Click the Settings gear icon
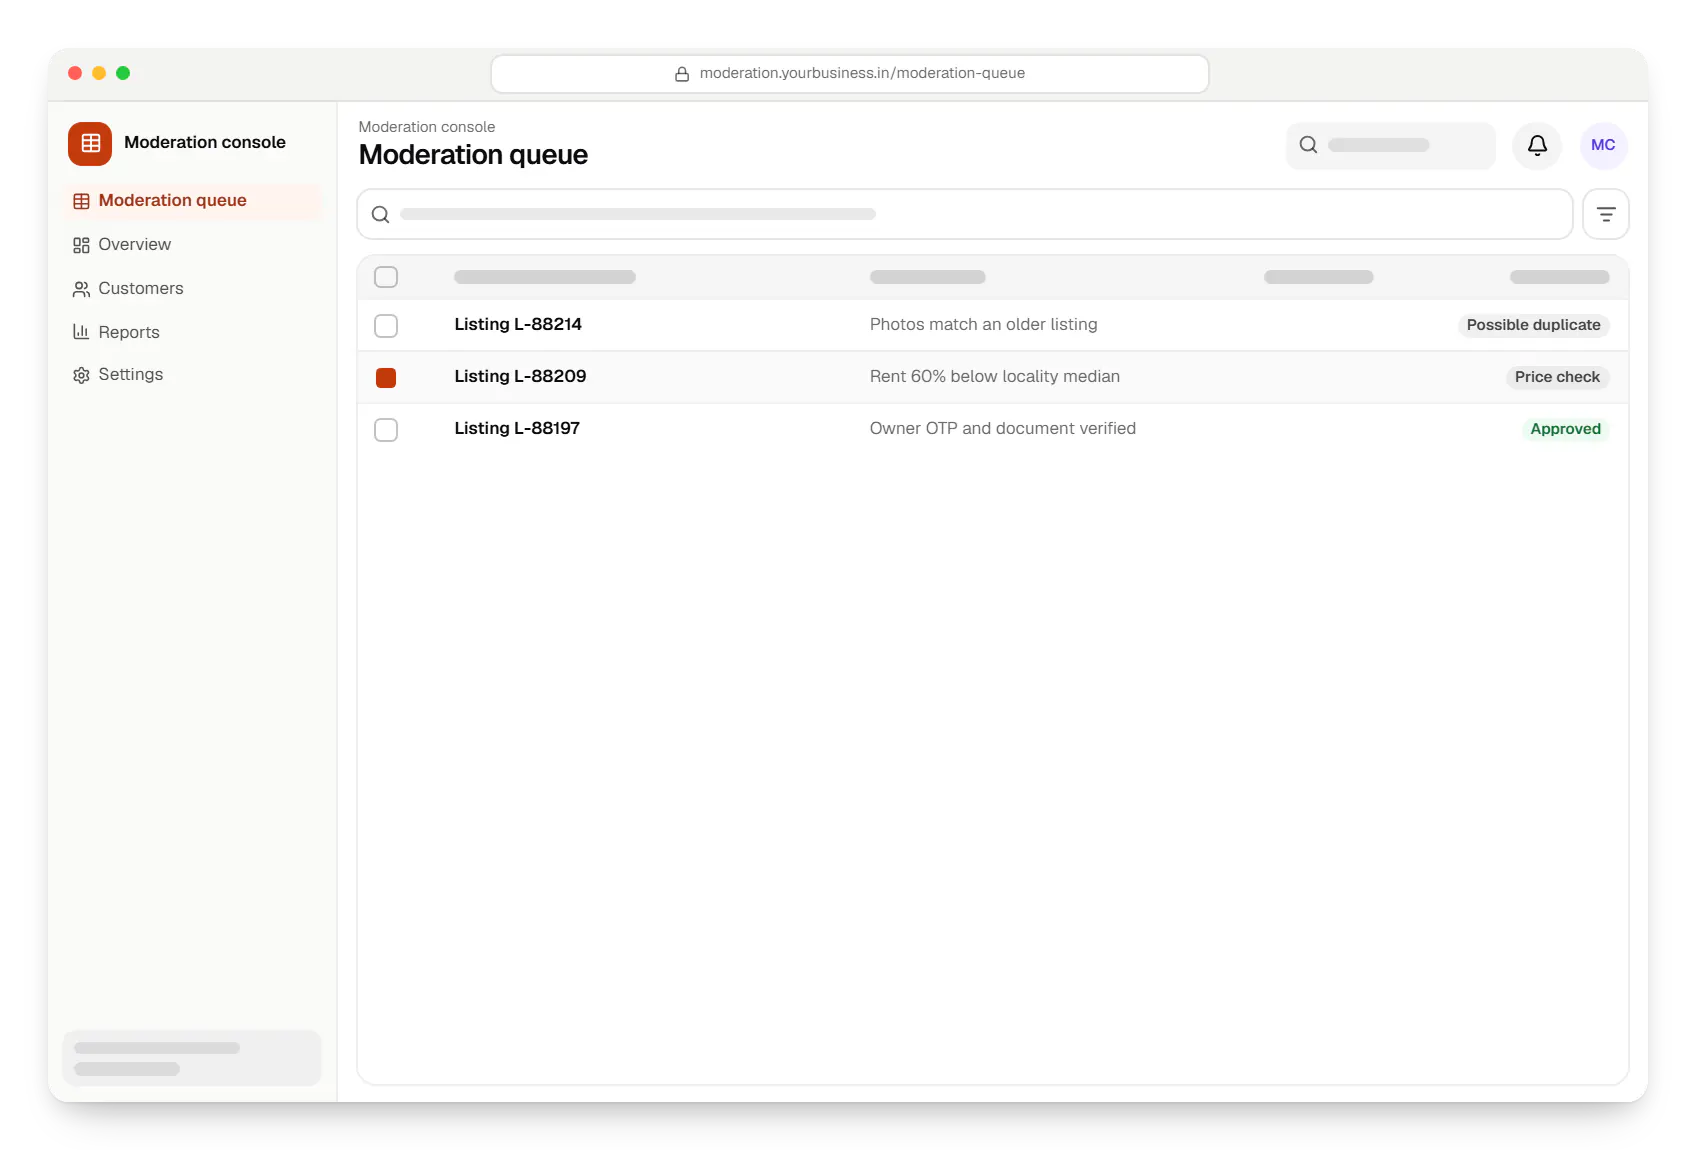 tap(81, 375)
